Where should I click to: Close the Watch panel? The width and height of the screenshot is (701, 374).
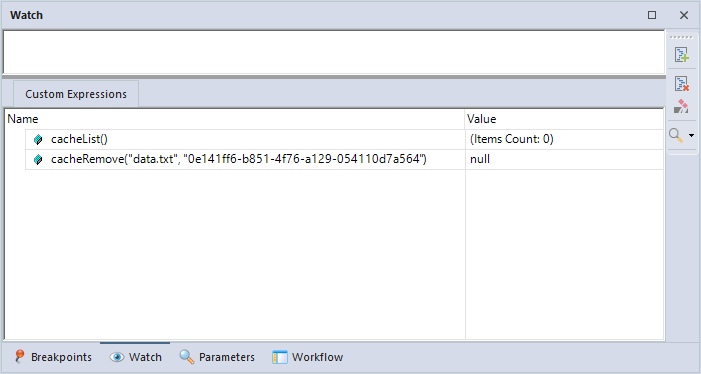684,15
